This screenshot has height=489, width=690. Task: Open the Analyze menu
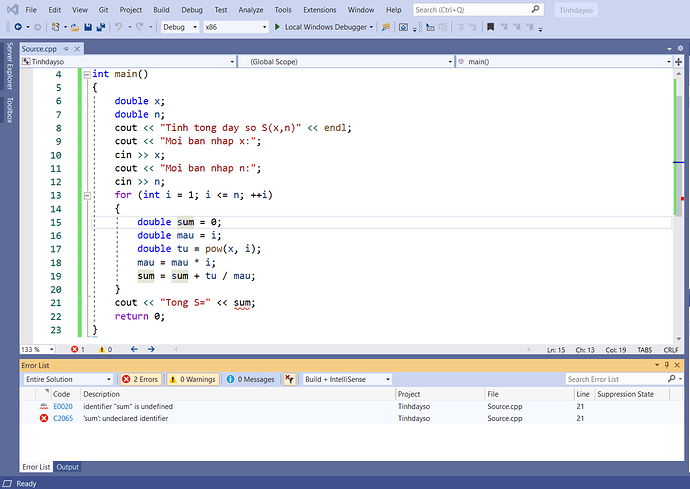(x=251, y=10)
